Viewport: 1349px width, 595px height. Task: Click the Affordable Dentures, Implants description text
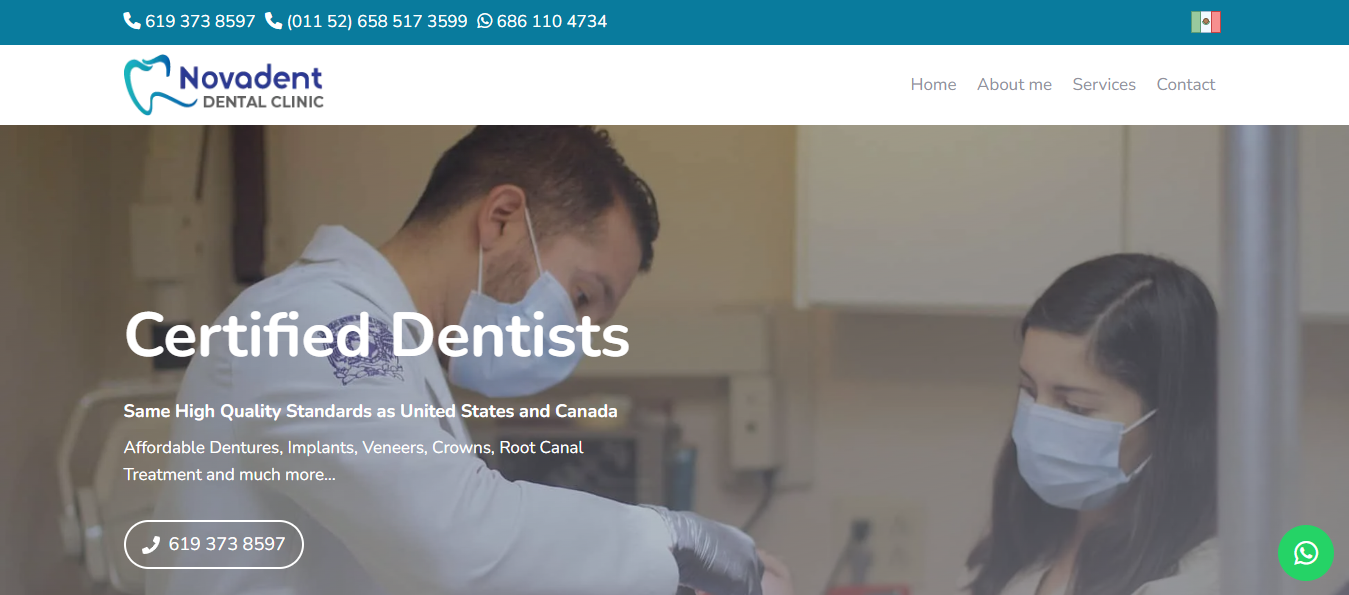pyautogui.click(x=354, y=461)
